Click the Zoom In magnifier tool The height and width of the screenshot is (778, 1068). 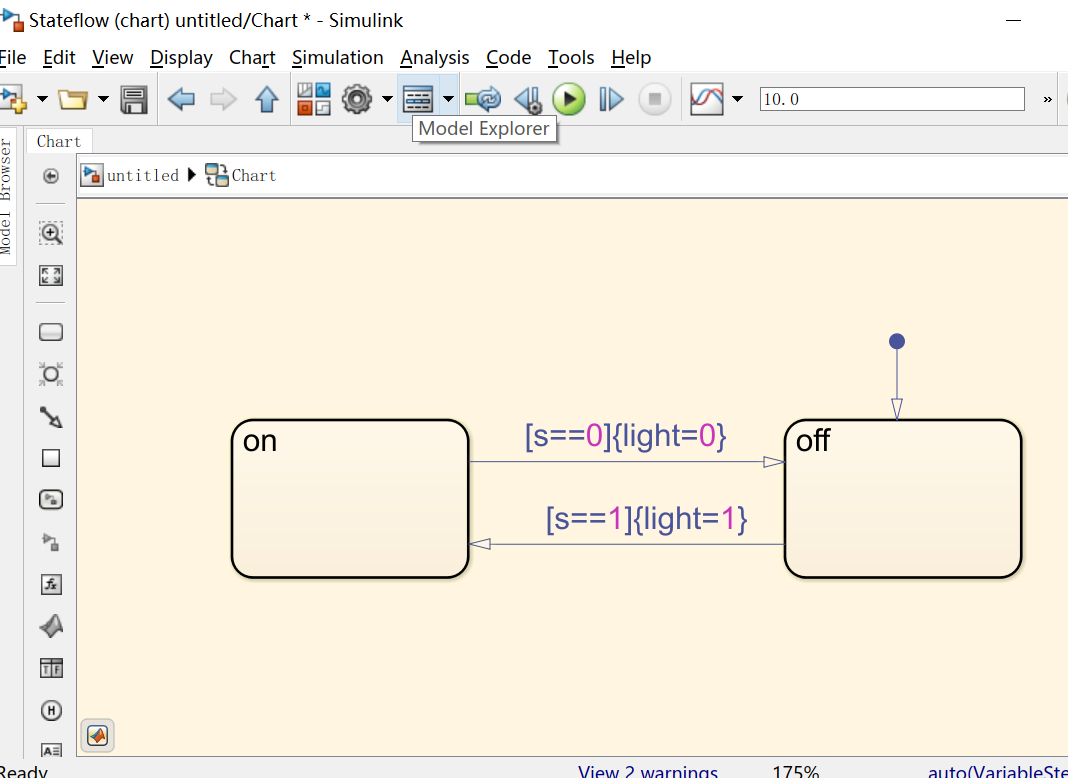51,233
